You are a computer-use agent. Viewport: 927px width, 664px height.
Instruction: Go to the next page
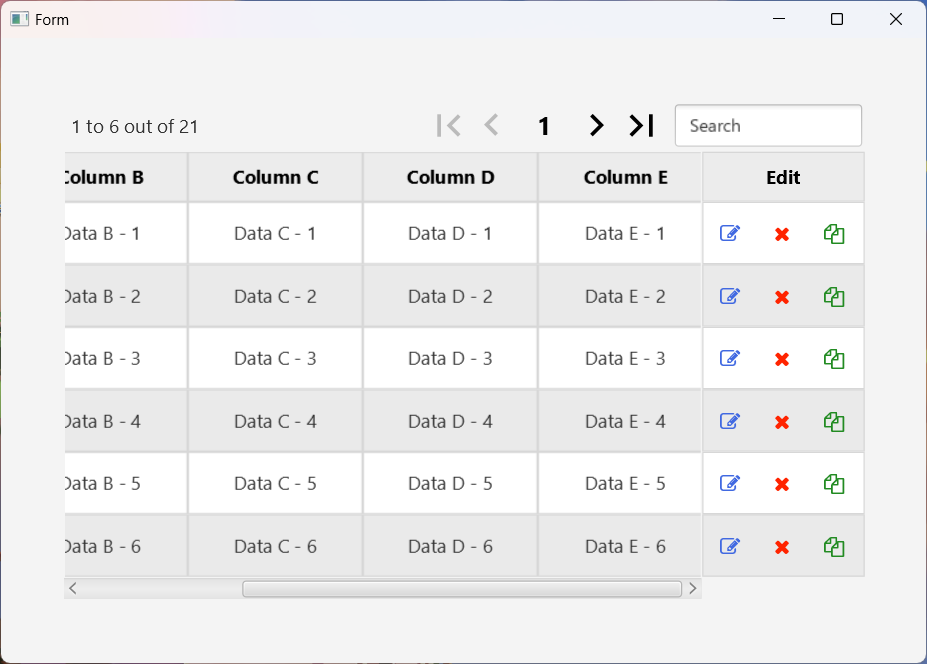tap(596, 125)
